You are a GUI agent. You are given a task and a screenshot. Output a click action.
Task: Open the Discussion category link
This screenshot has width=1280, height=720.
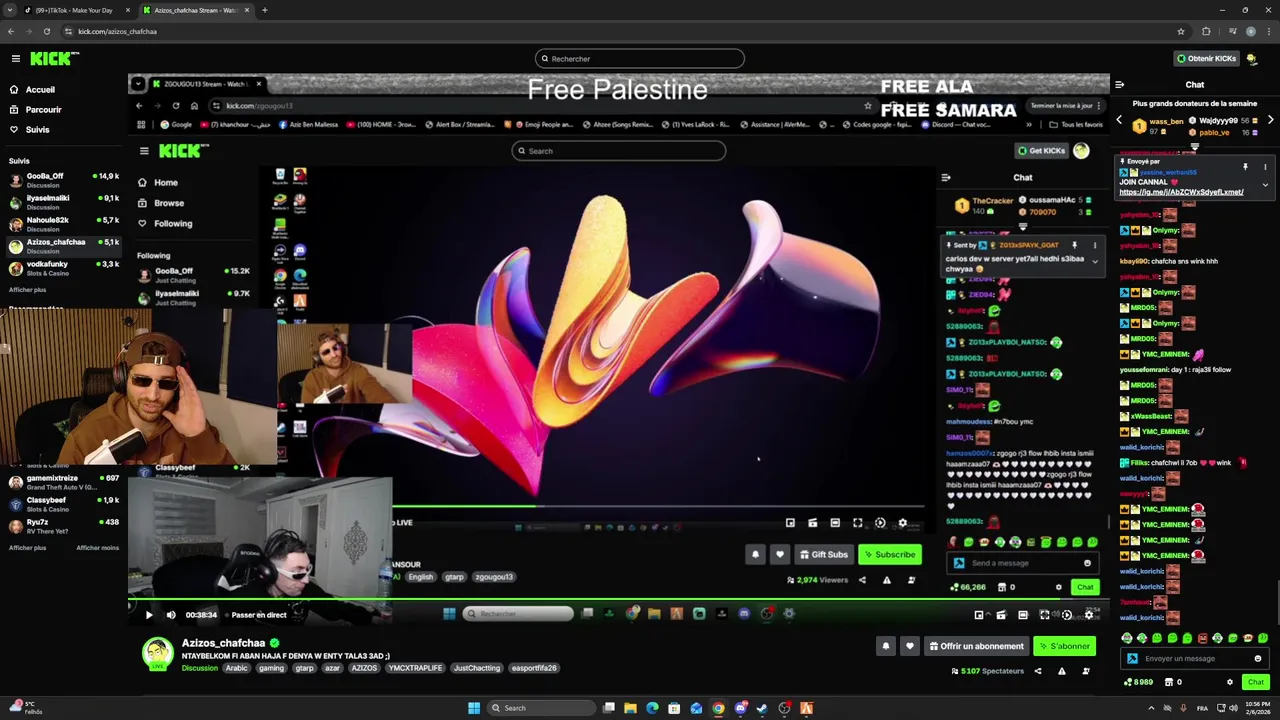click(x=199, y=668)
